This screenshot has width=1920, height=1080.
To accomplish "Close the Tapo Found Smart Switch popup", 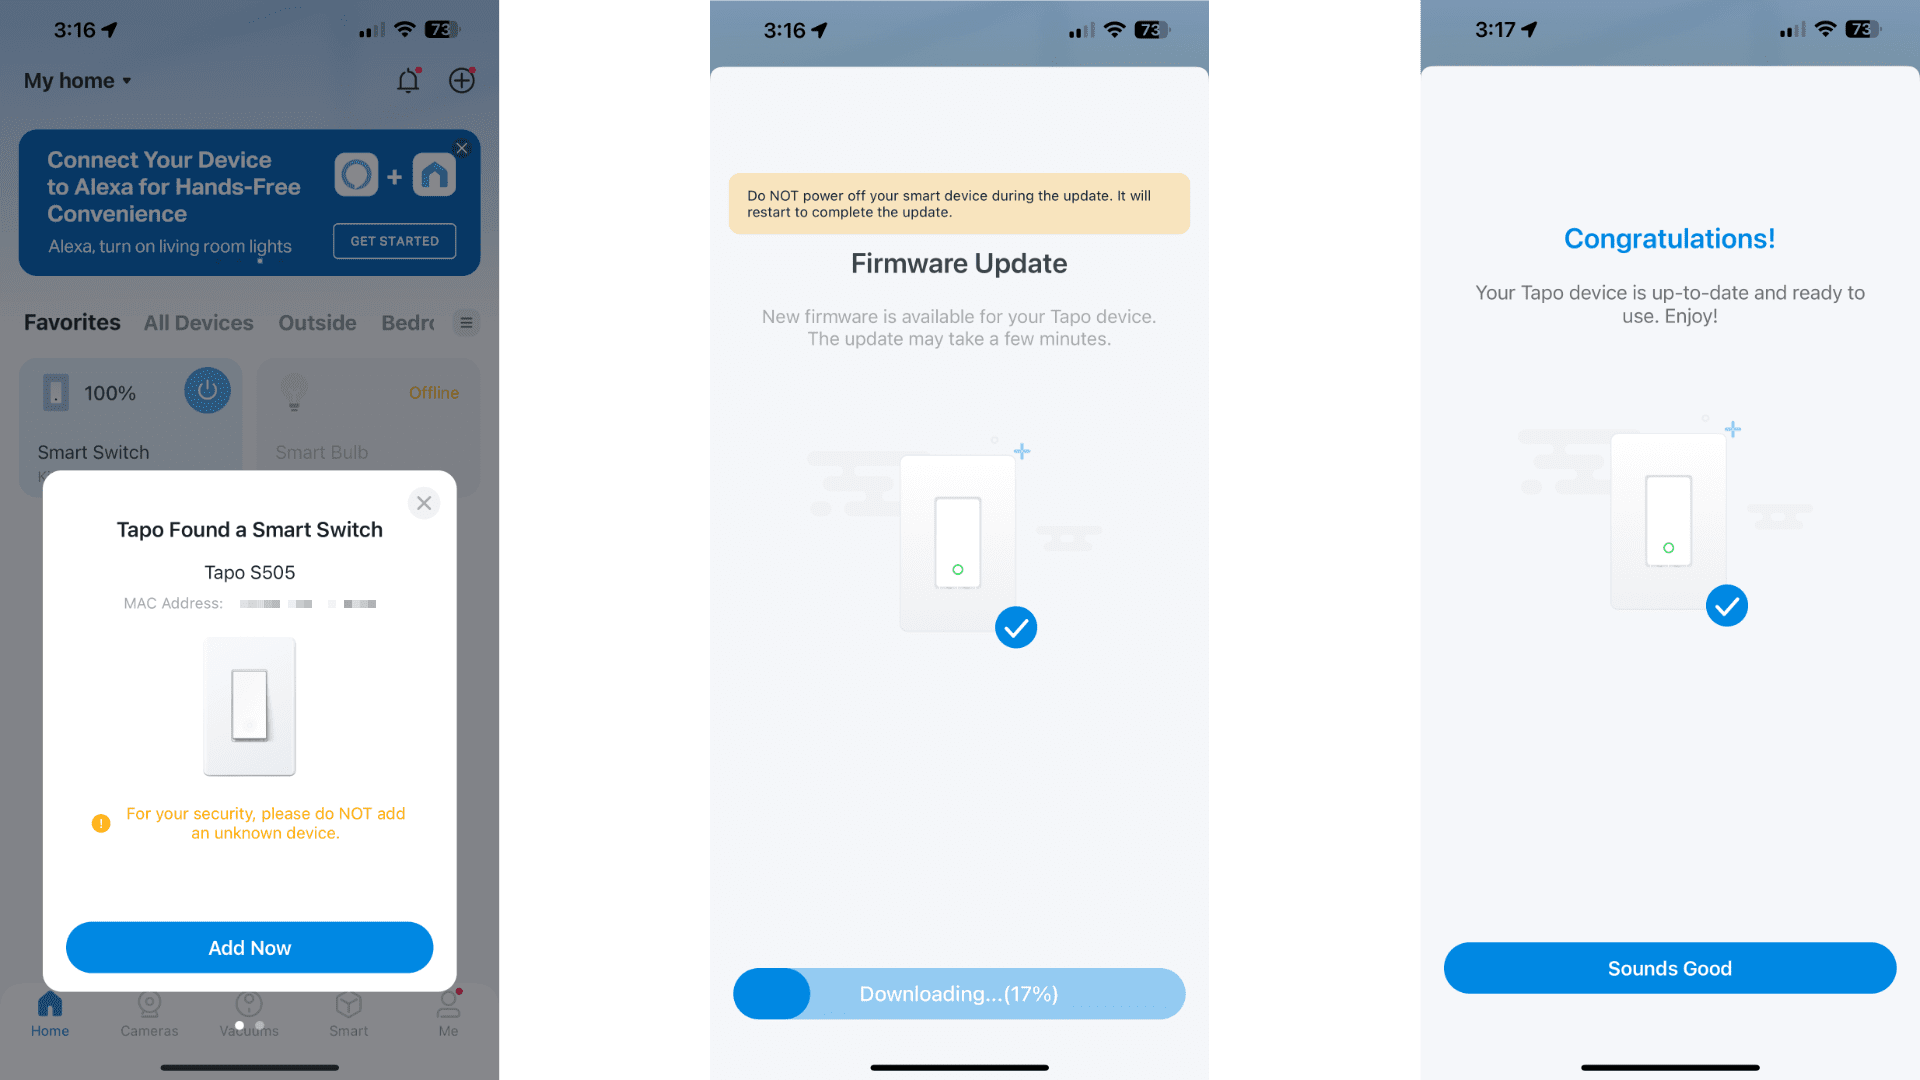I will click(x=425, y=502).
